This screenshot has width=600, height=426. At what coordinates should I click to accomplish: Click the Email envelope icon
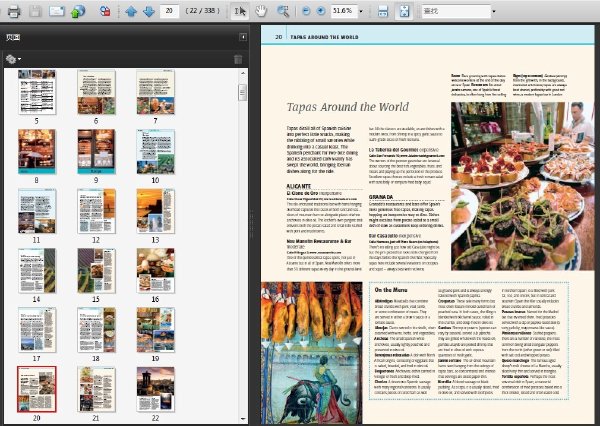(x=57, y=11)
